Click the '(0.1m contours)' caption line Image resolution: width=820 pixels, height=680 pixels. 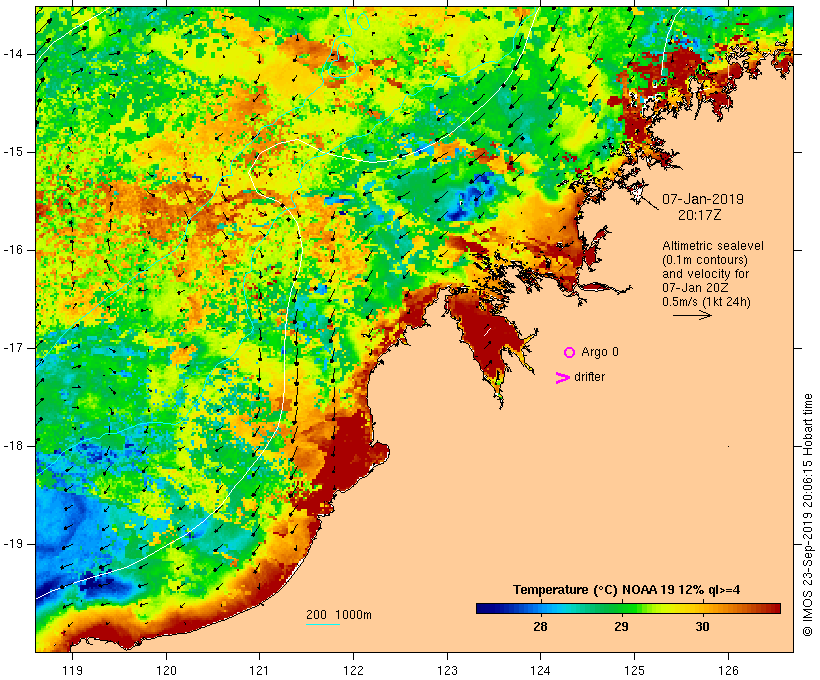pos(705,260)
